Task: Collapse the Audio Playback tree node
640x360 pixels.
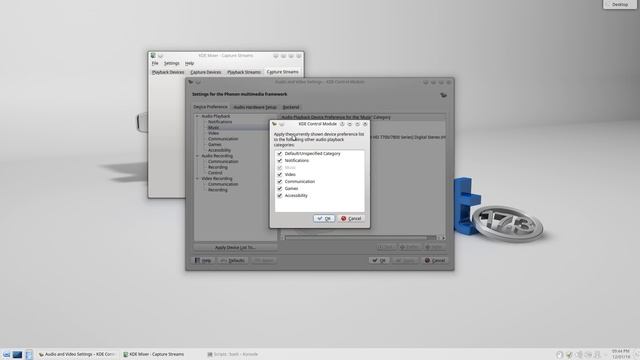Action: coord(198,116)
